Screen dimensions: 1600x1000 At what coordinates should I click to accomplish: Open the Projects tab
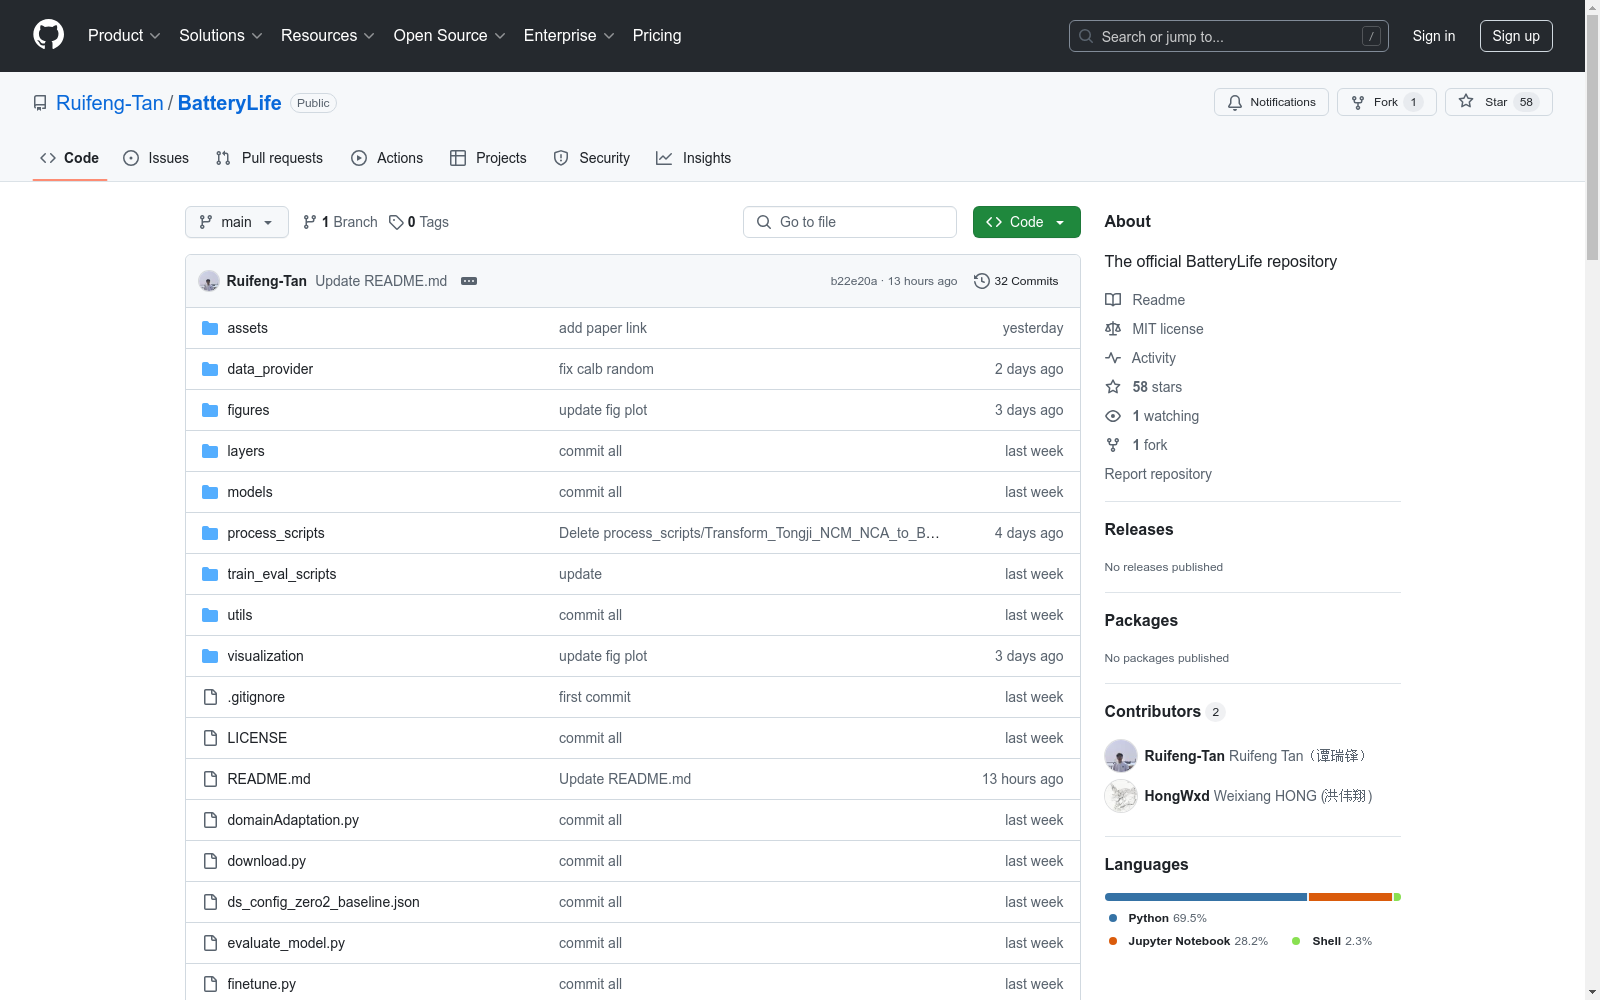(x=488, y=158)
